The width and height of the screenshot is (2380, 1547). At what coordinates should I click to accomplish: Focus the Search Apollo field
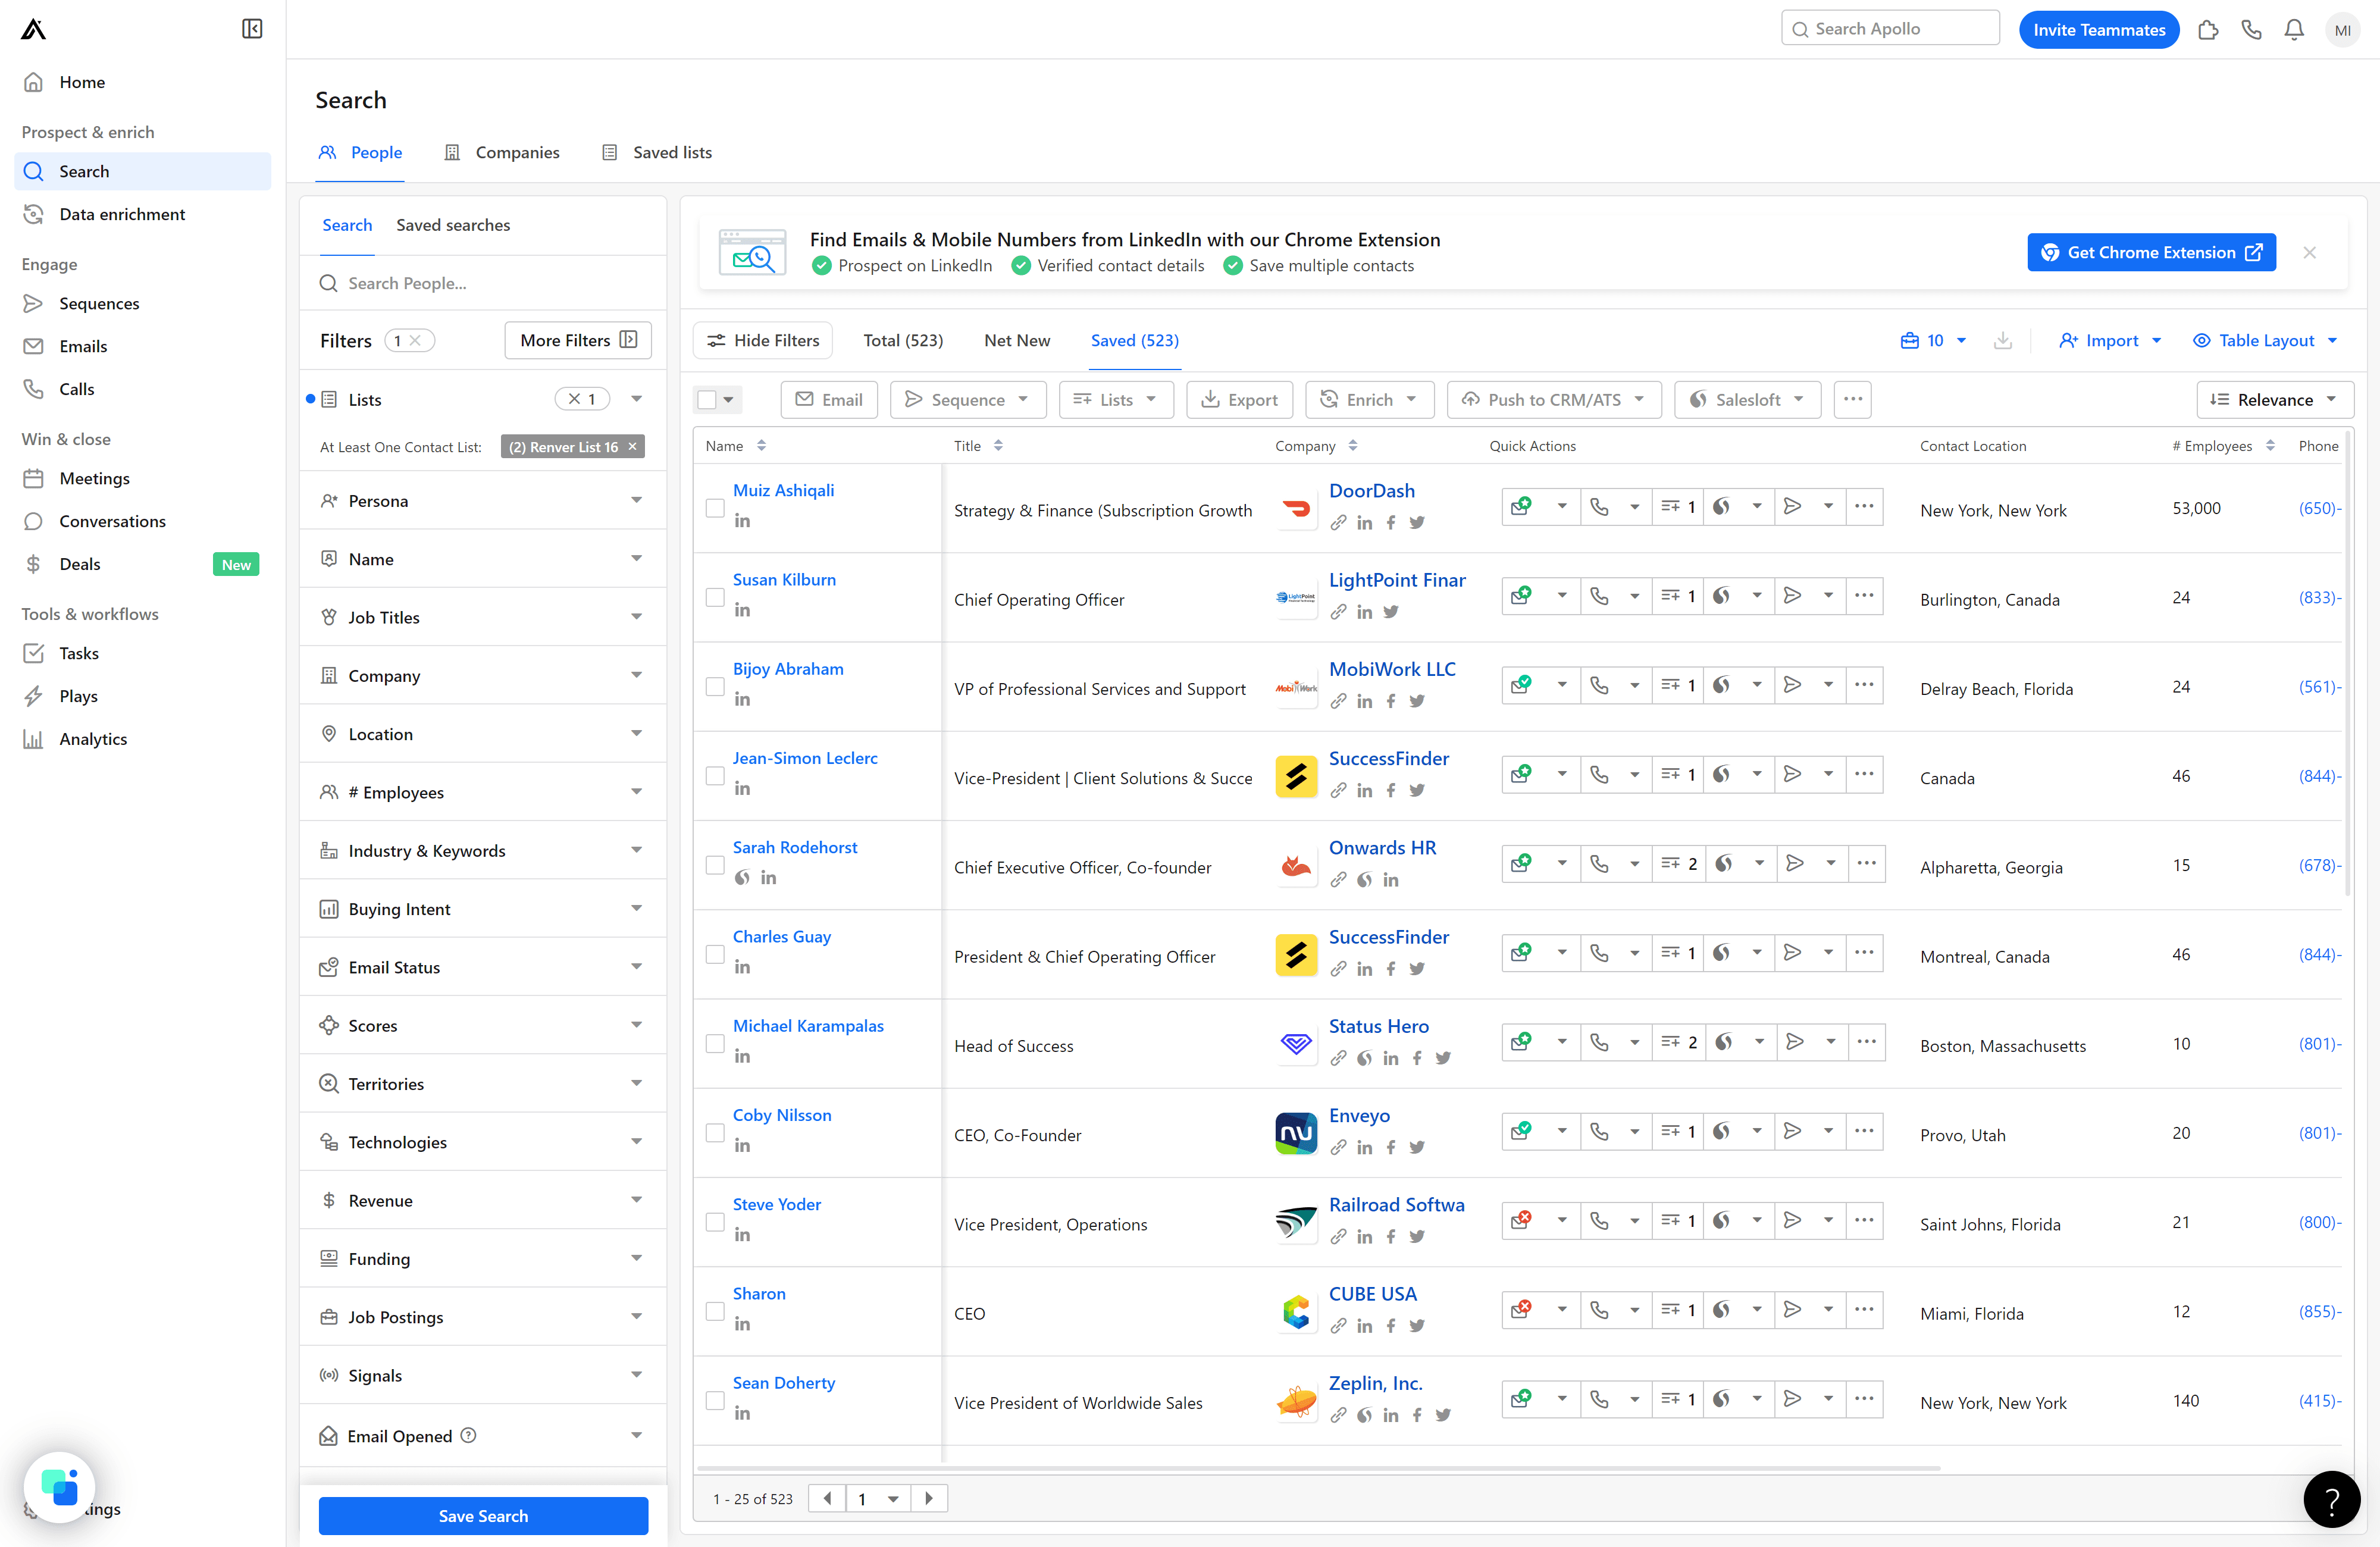point(1890,29)
